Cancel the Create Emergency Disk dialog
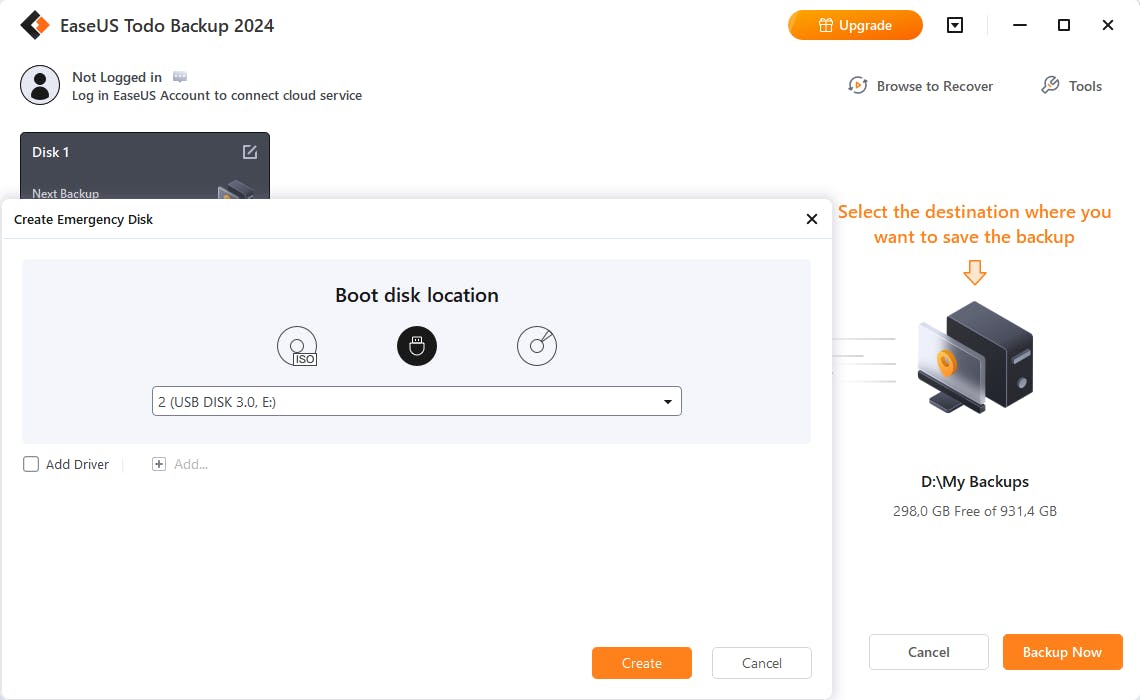The image size is (1140, 700). pos(761,663)
